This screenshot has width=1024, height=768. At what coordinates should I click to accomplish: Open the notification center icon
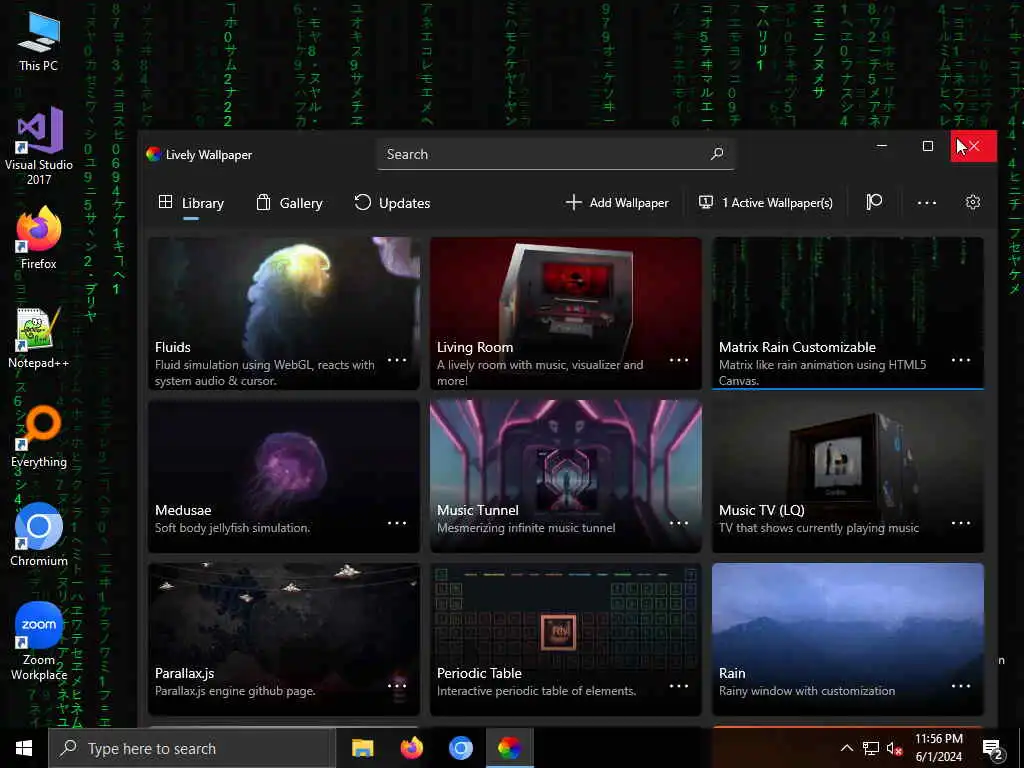[x=992, y=749]
